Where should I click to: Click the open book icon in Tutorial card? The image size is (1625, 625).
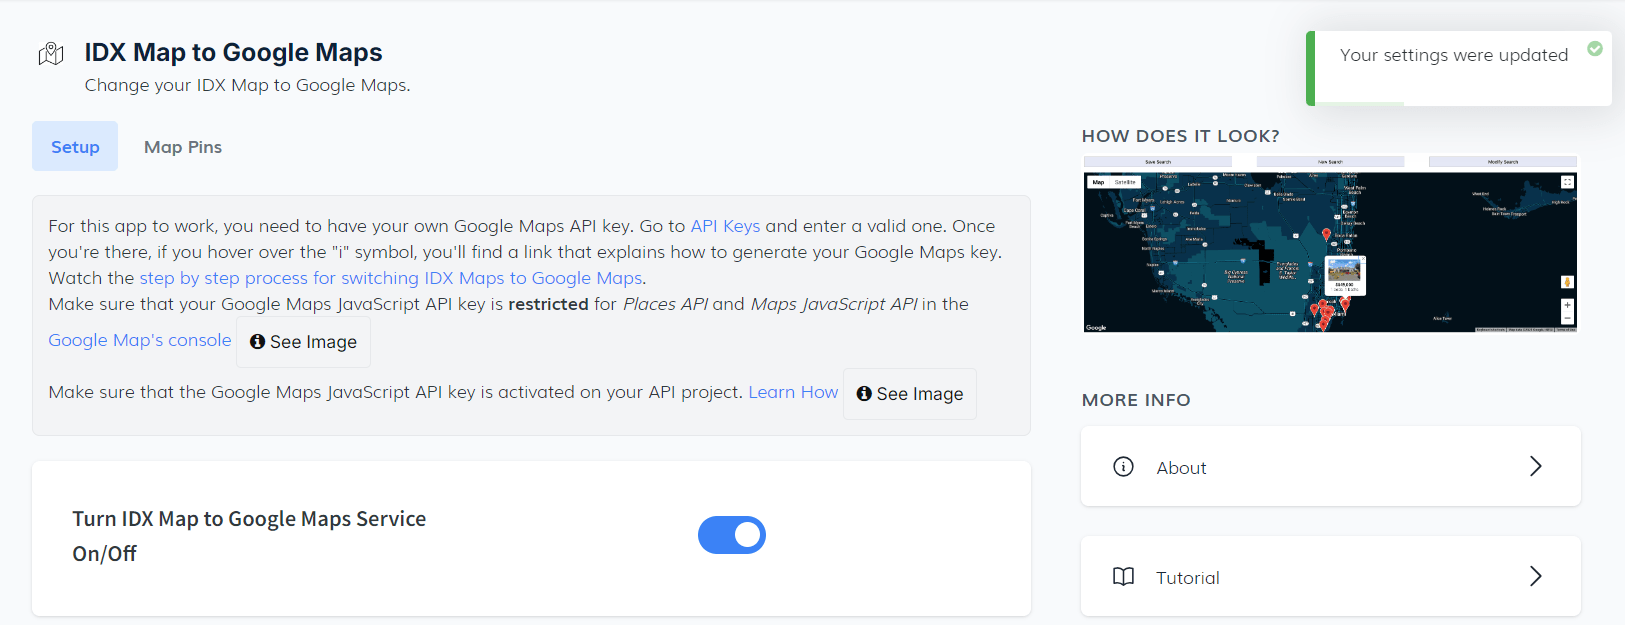click(x=1123, y=577)
